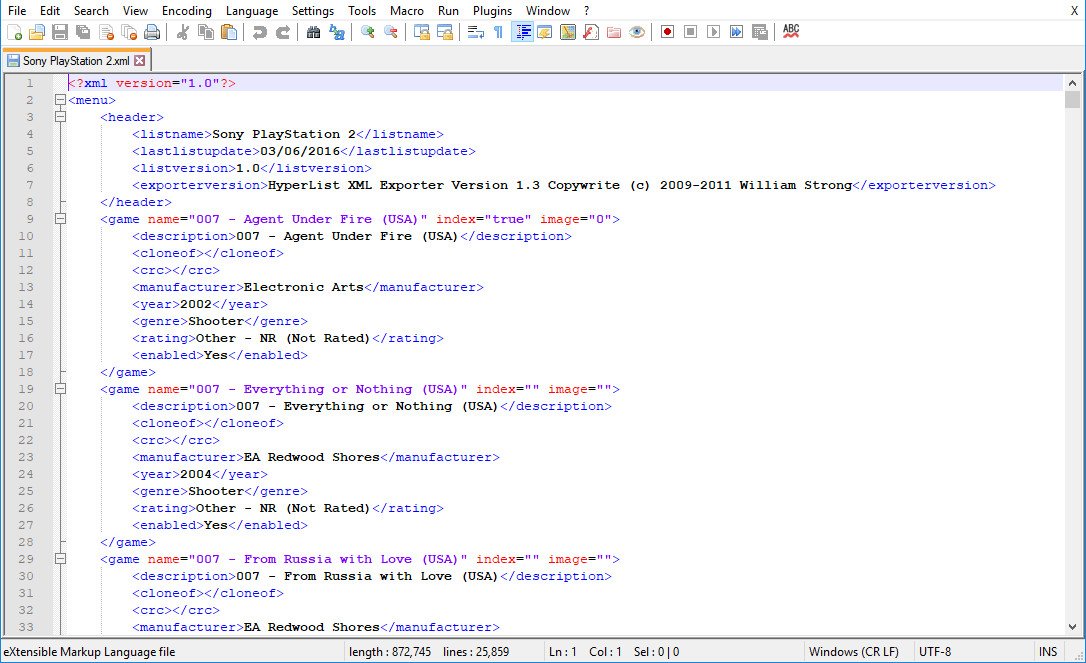Toggle file monitoring eye icon

tap(637, 32)
